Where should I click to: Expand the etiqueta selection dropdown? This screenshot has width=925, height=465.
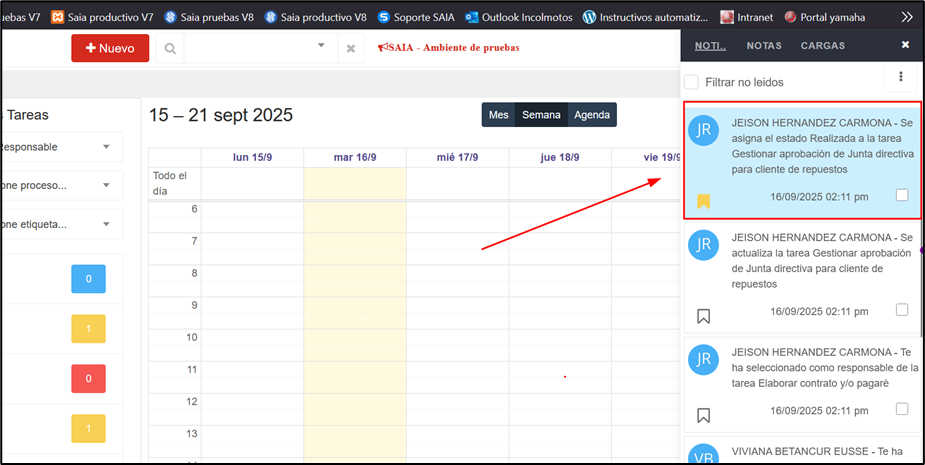[x=106, y=224]
